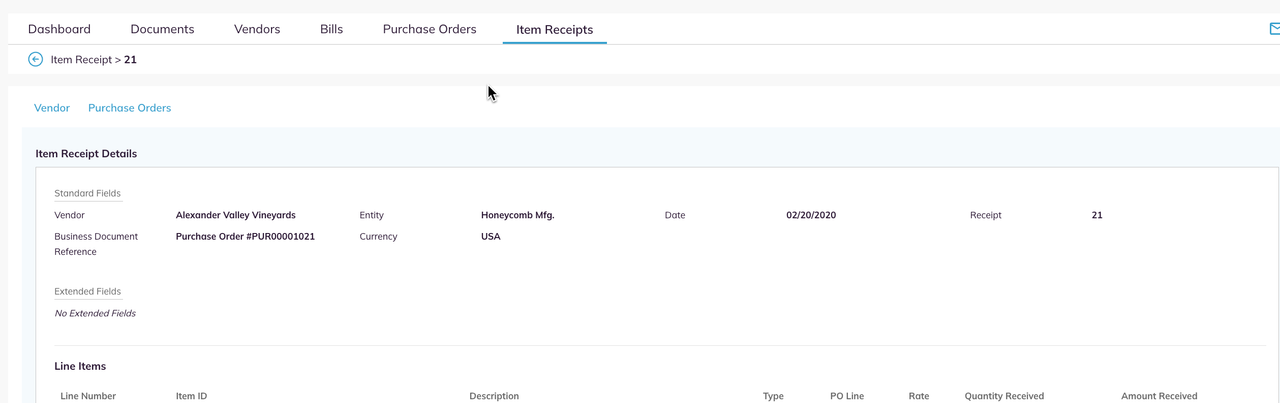
Task: Click the Purchase Order #PUR00001021 reference value
Action: click(x=245, y=237)
